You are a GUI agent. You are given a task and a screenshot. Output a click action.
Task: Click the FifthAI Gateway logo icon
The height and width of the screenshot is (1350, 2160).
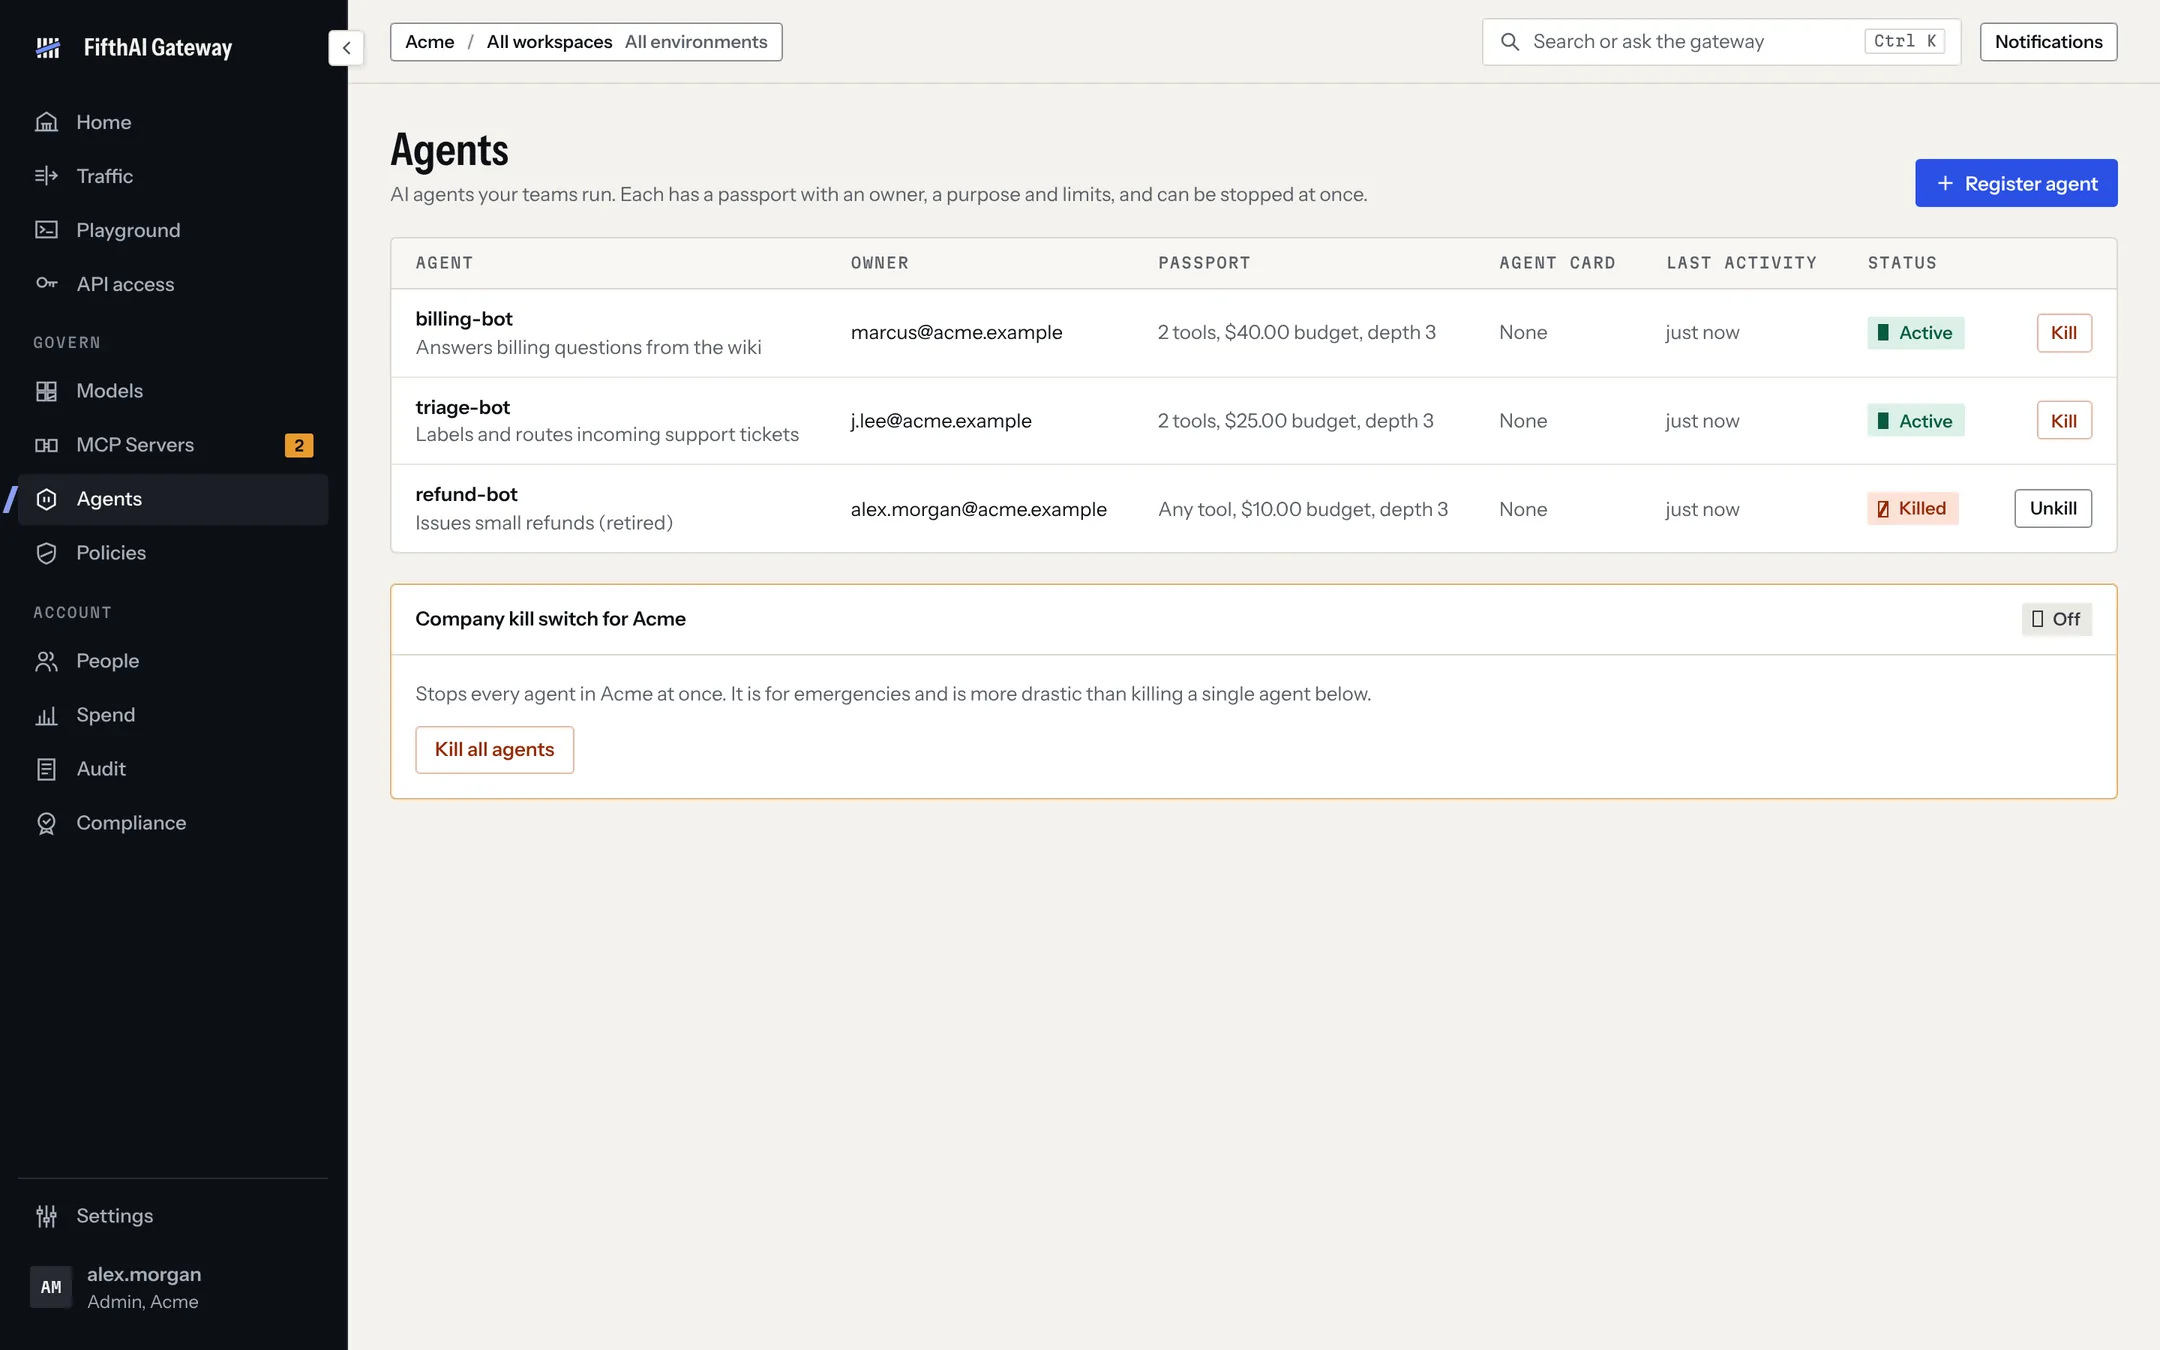pos(48,47)
